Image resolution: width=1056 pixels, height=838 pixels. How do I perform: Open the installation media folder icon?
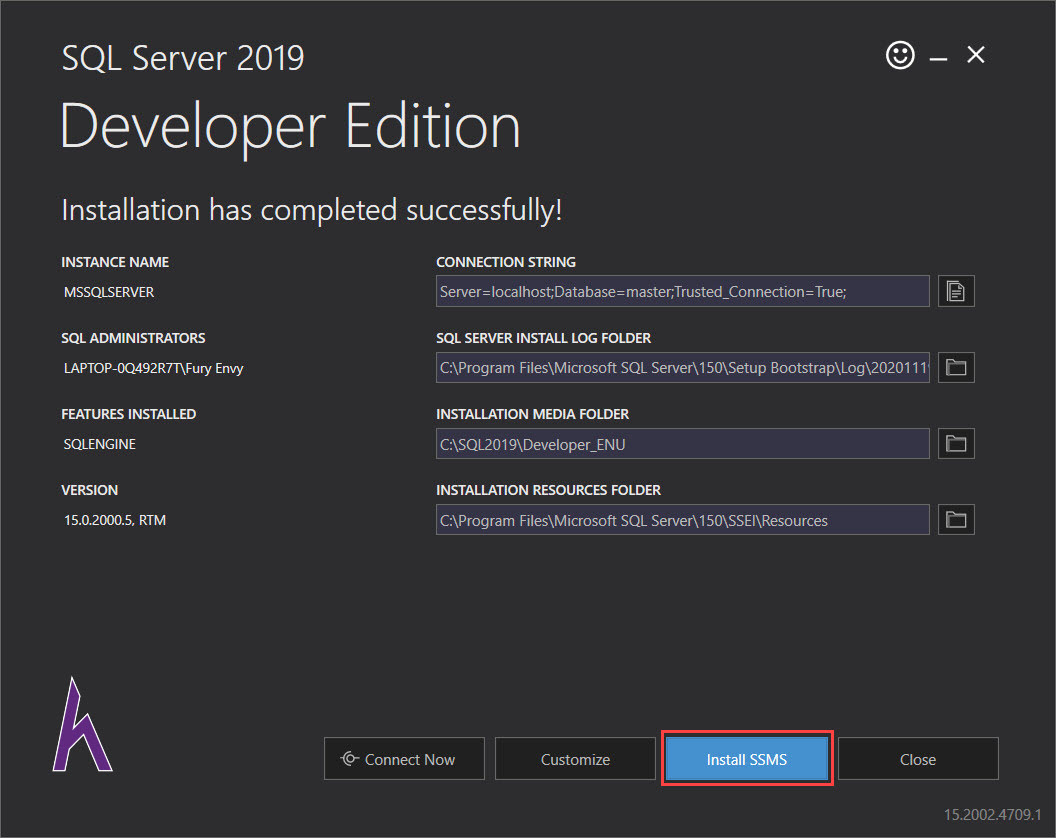click(956, 443)
